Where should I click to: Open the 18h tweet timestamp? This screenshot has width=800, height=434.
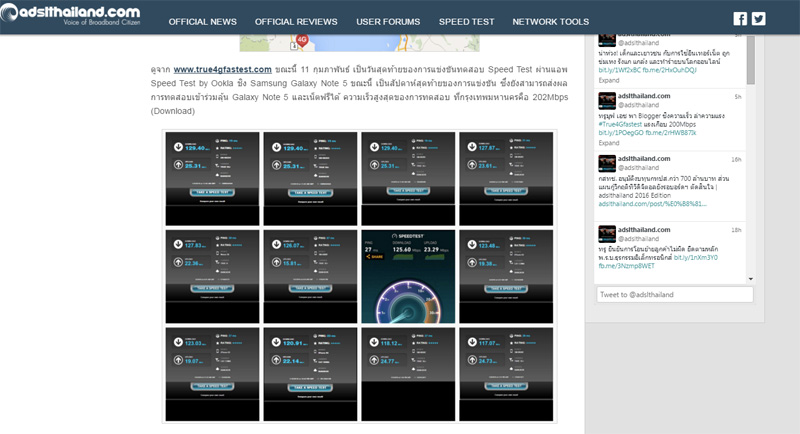(x=736, y=230)
